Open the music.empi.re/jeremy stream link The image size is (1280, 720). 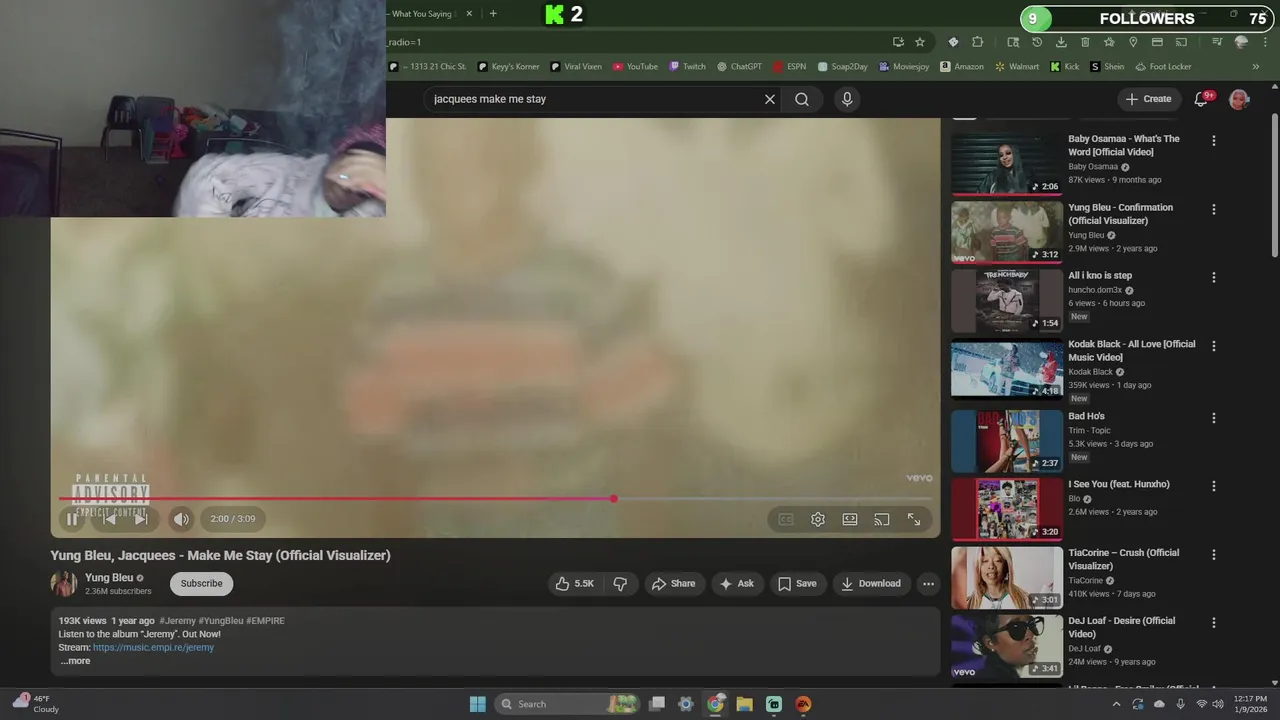[x=153, y=648]
